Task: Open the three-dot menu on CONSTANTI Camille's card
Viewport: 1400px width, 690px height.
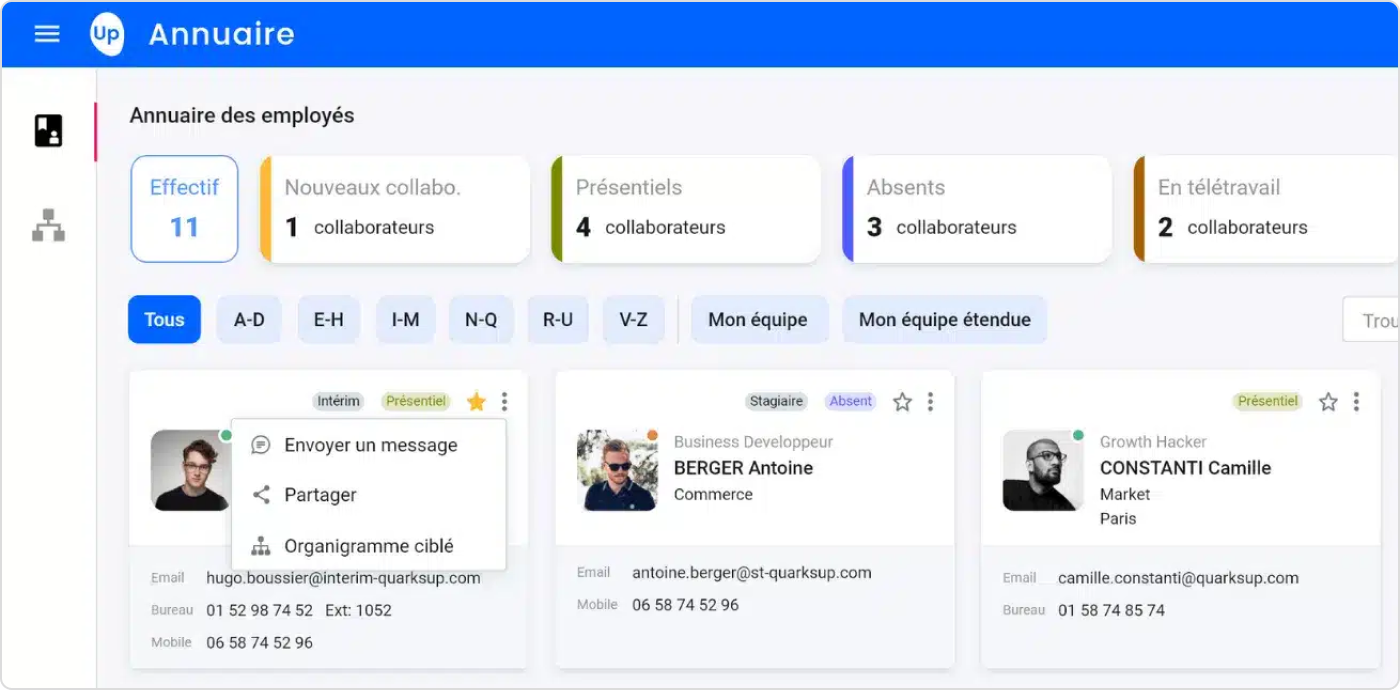Action: (1356, 401)
